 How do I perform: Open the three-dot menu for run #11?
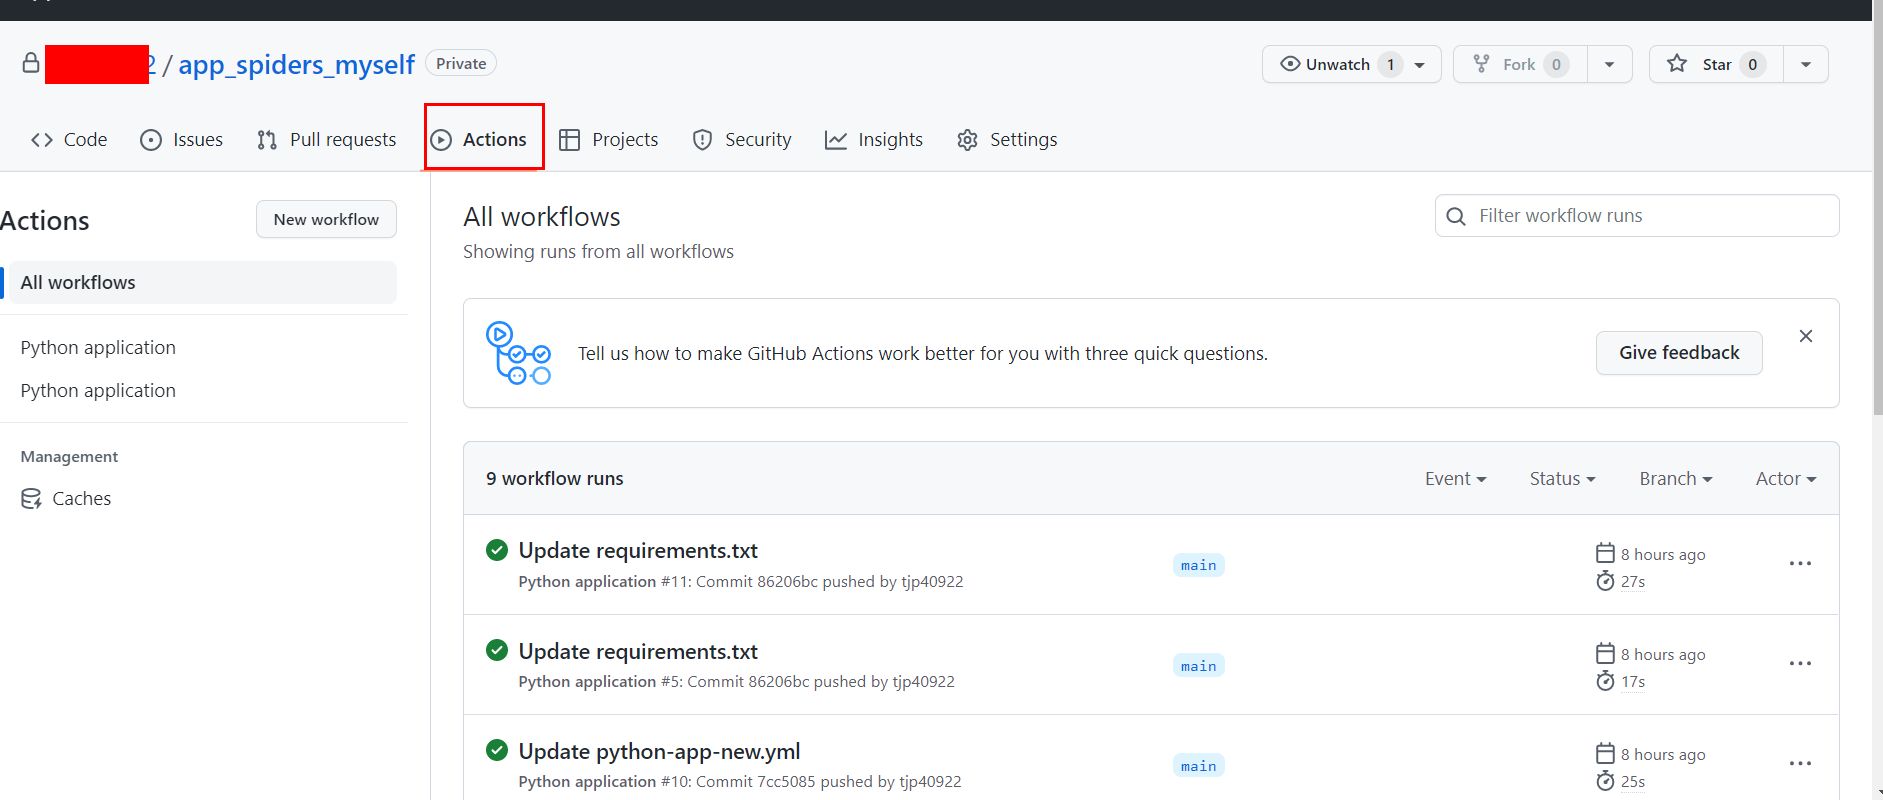tap(1800, 564)
